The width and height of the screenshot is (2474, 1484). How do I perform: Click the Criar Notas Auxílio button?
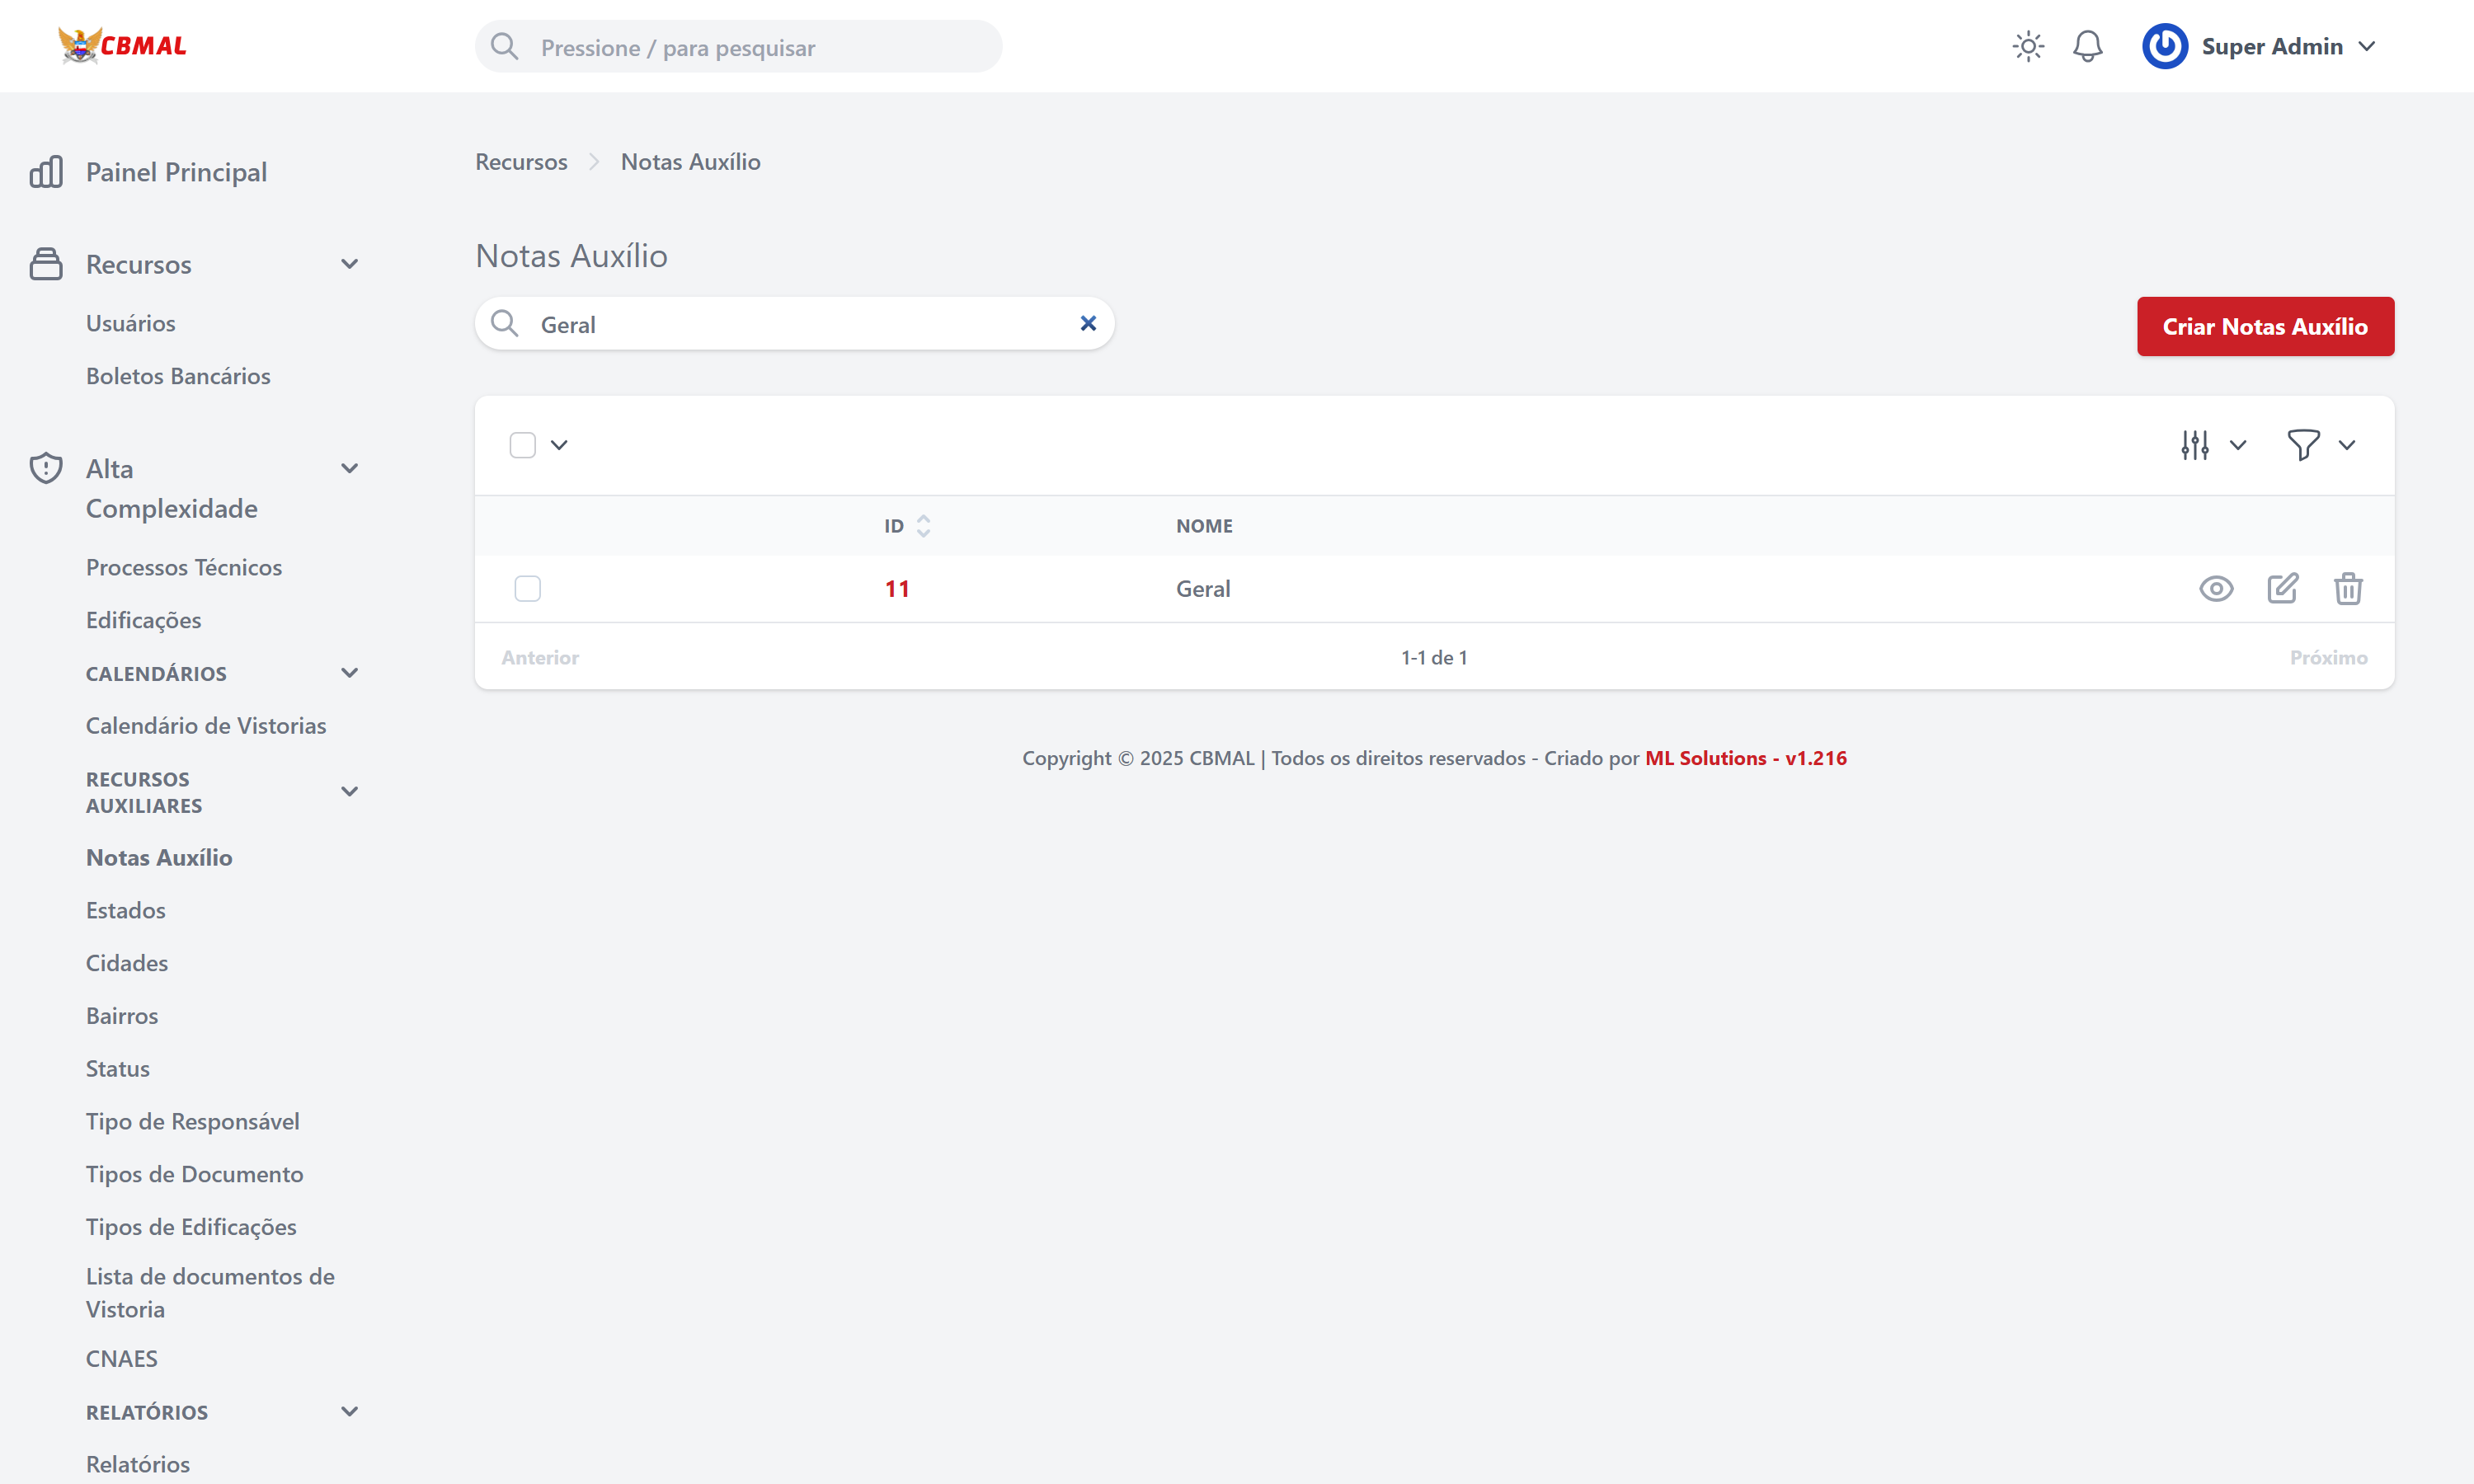click(2265, 326)
